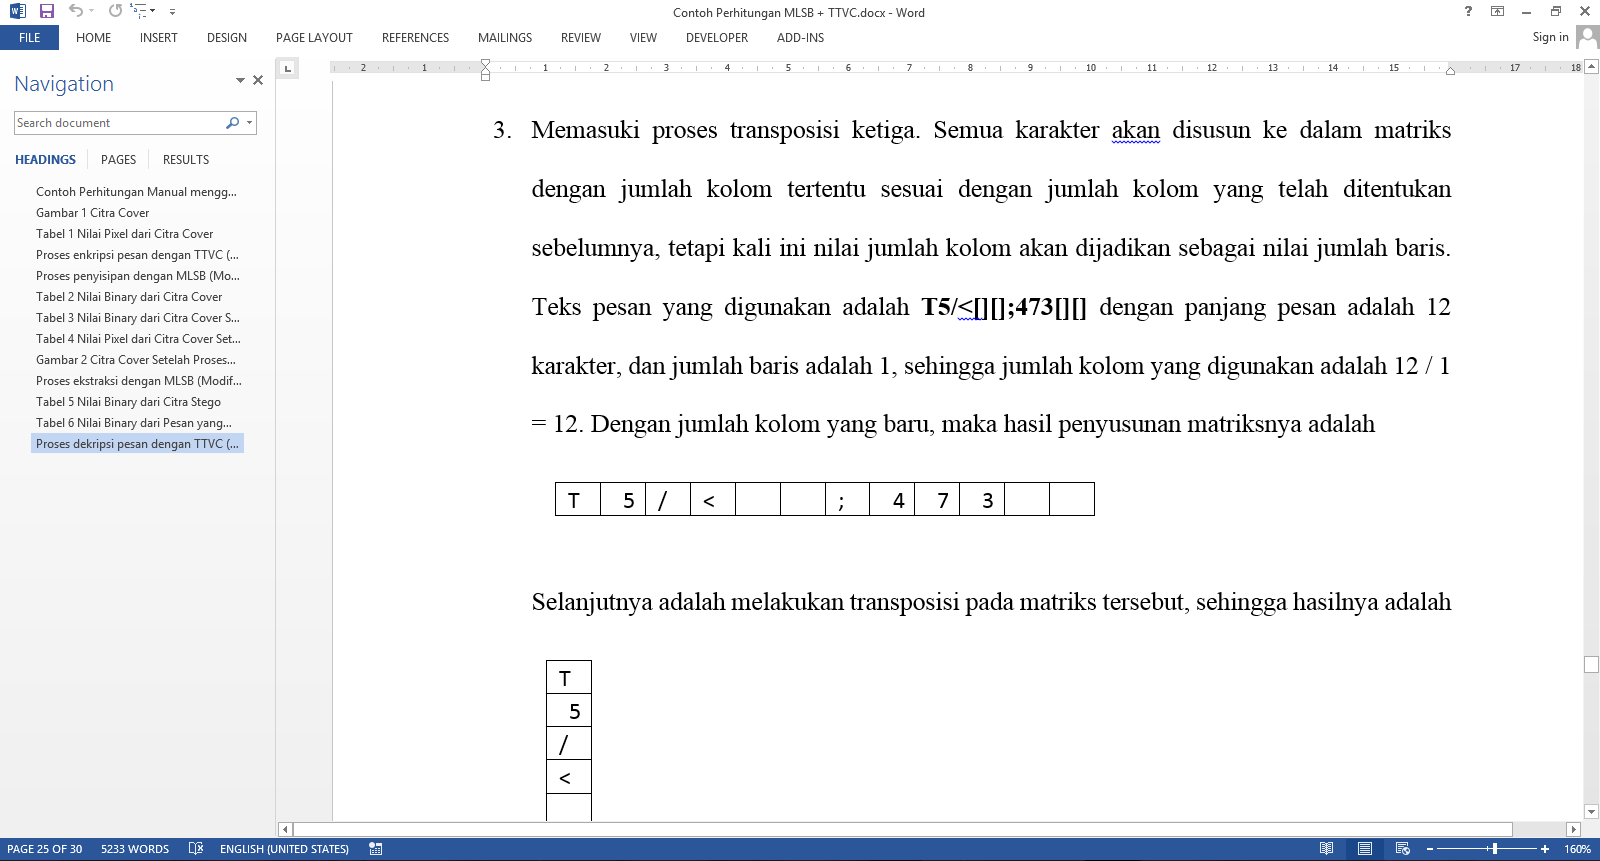Click the Repeat action icon

[x=115, y=11]
